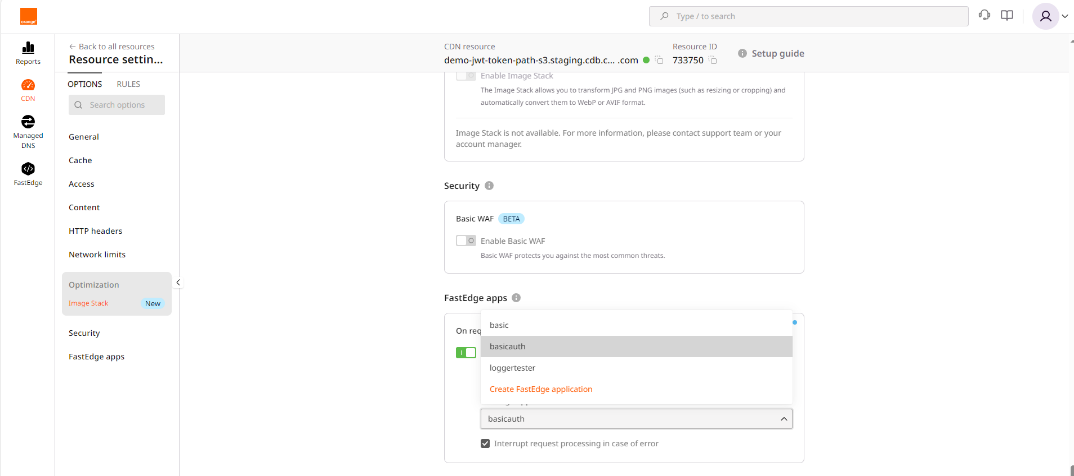The width and height of the screenshot is (1074, 476).
Task: Go back to all resources
Action: point(111,47)
